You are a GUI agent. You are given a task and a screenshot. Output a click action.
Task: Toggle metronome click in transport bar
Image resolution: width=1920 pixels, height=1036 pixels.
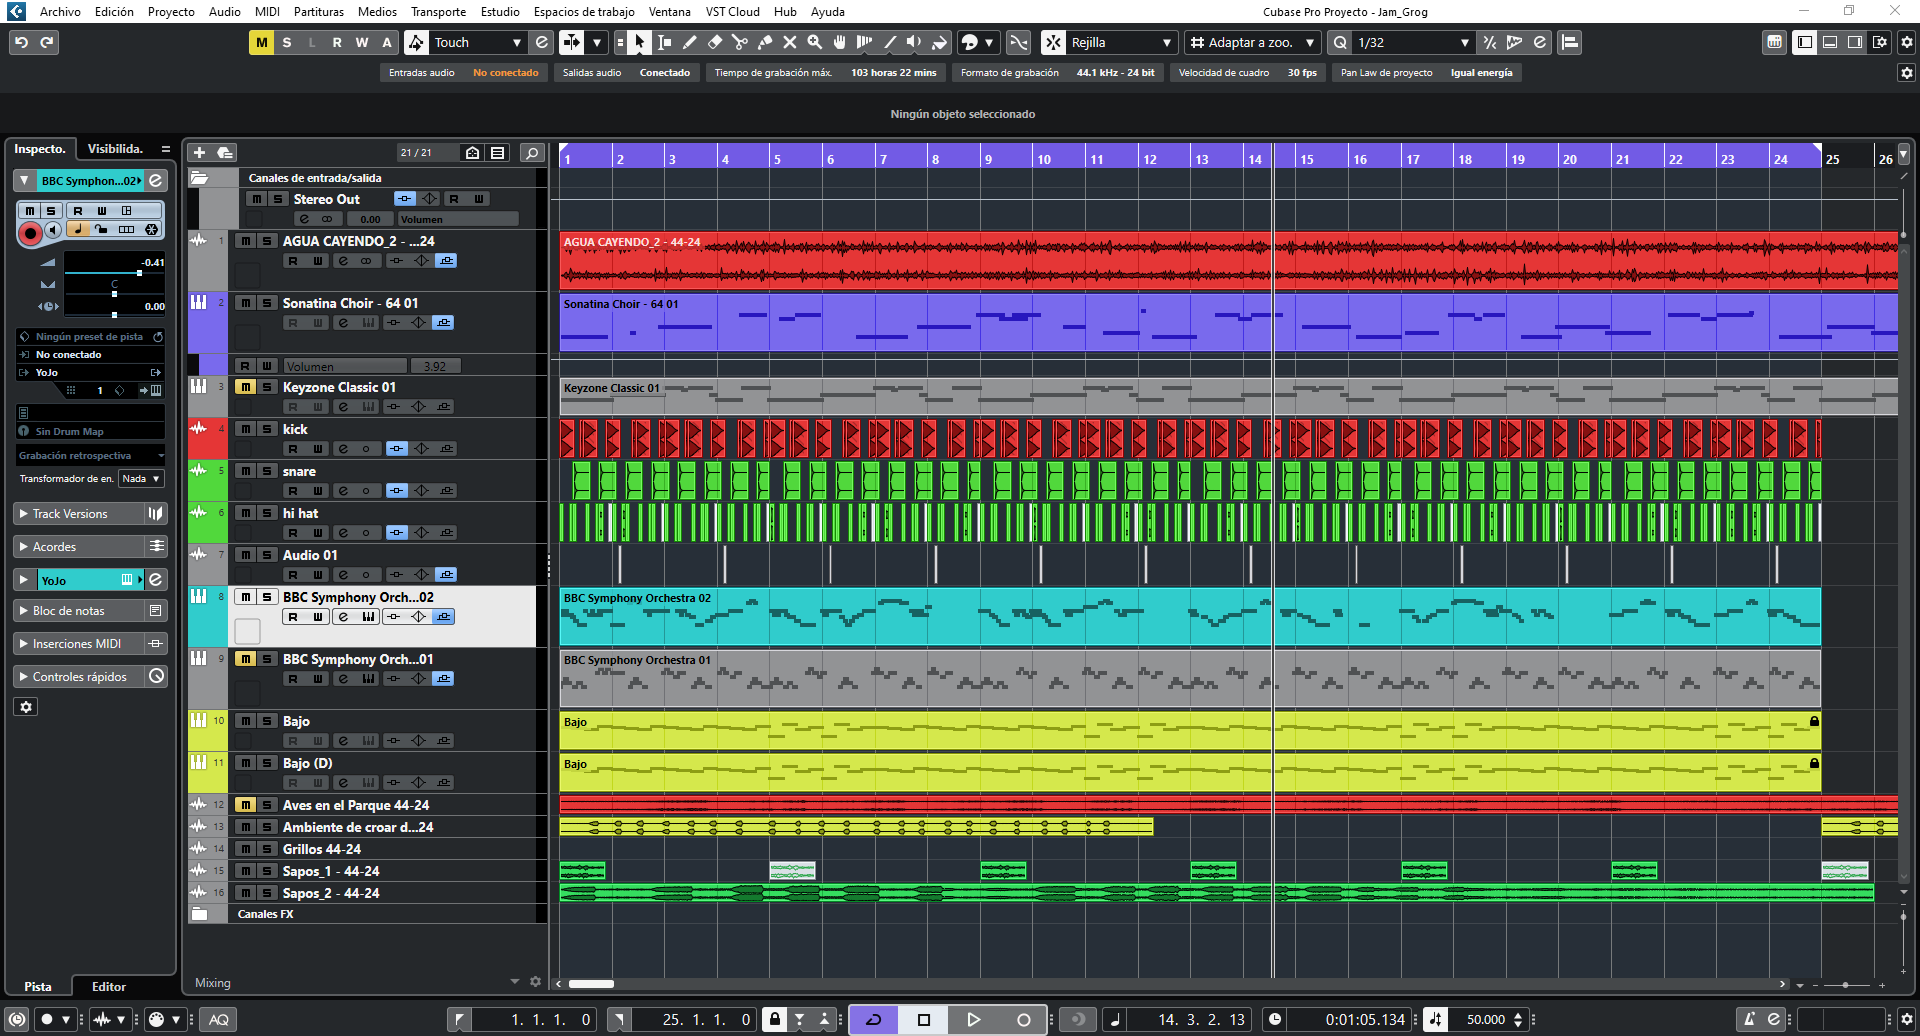1748,1019
